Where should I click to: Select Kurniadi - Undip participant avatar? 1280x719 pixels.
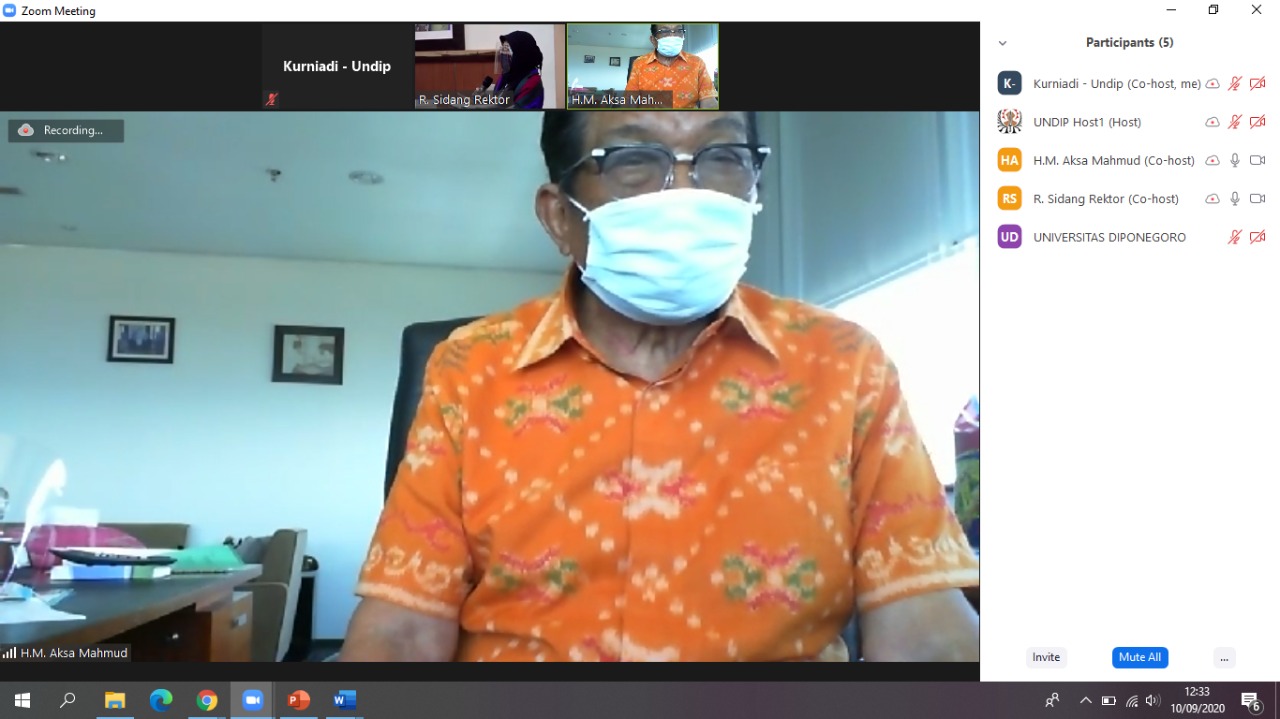[1010, 84]
